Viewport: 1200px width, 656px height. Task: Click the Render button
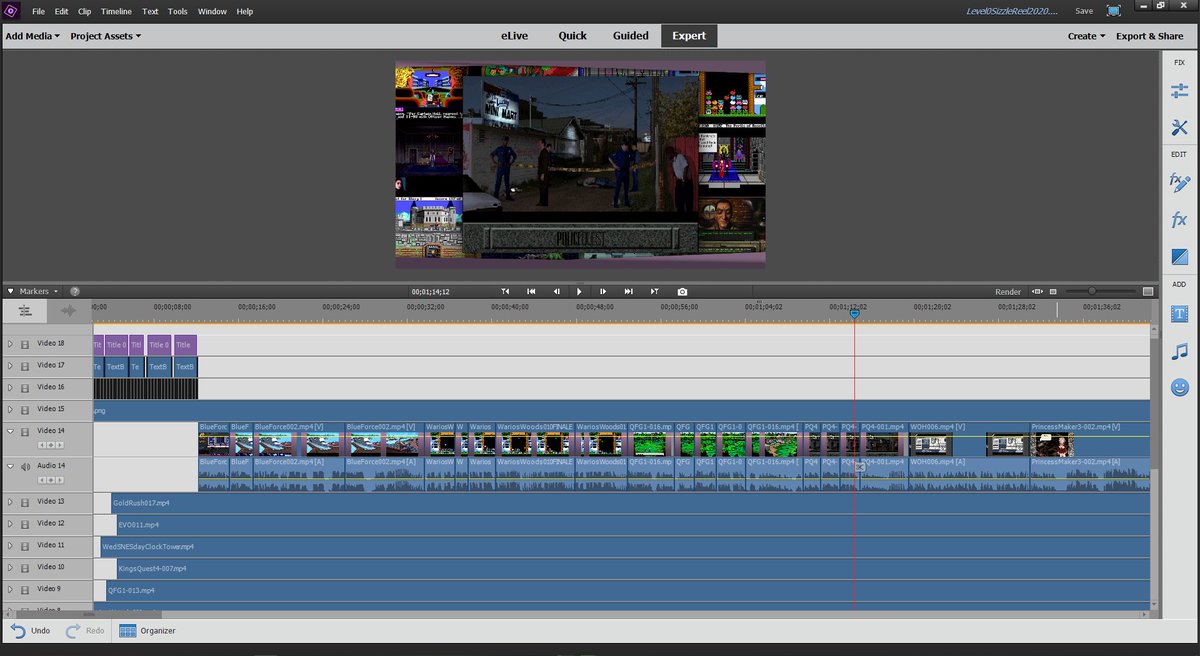1008,291
